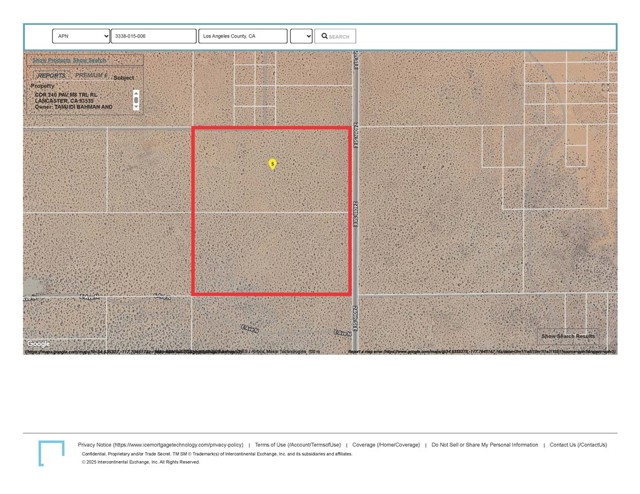Click the Google logo on the map
The height and width of the screenshot is (494, 640).
[x=38, y=344]
